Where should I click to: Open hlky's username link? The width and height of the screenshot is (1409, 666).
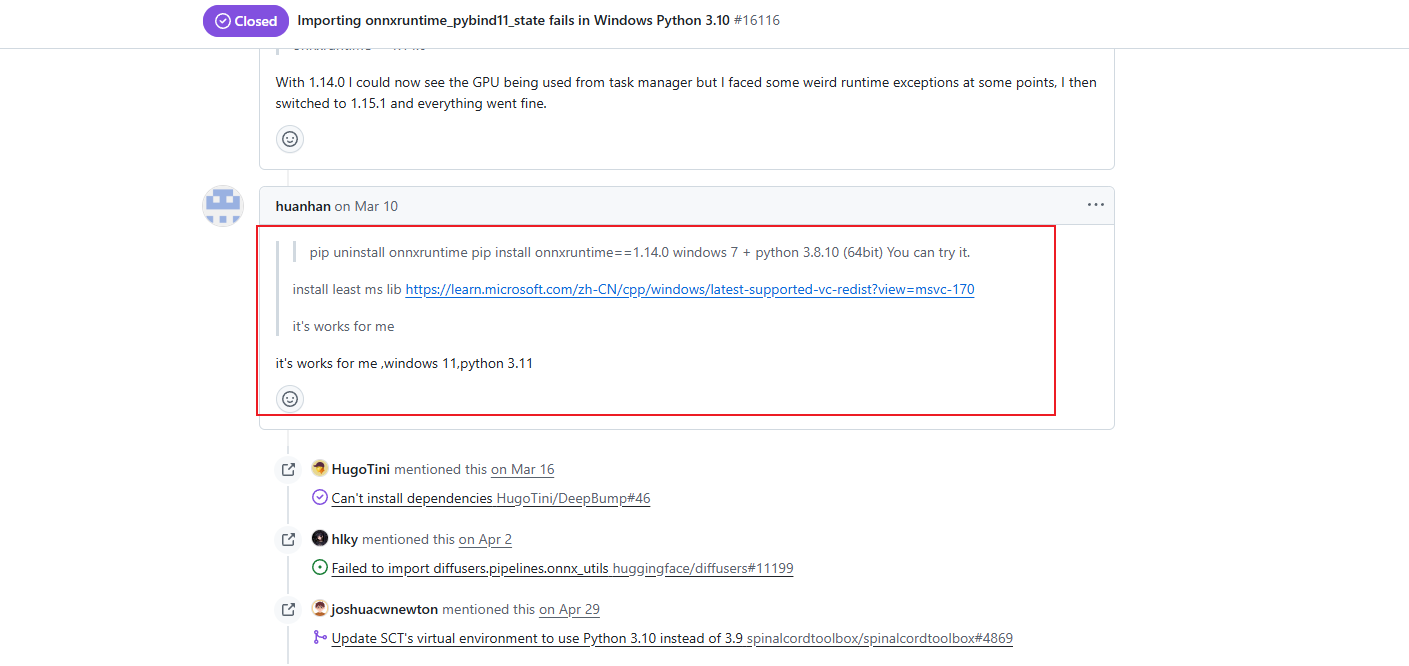(344, 538)
